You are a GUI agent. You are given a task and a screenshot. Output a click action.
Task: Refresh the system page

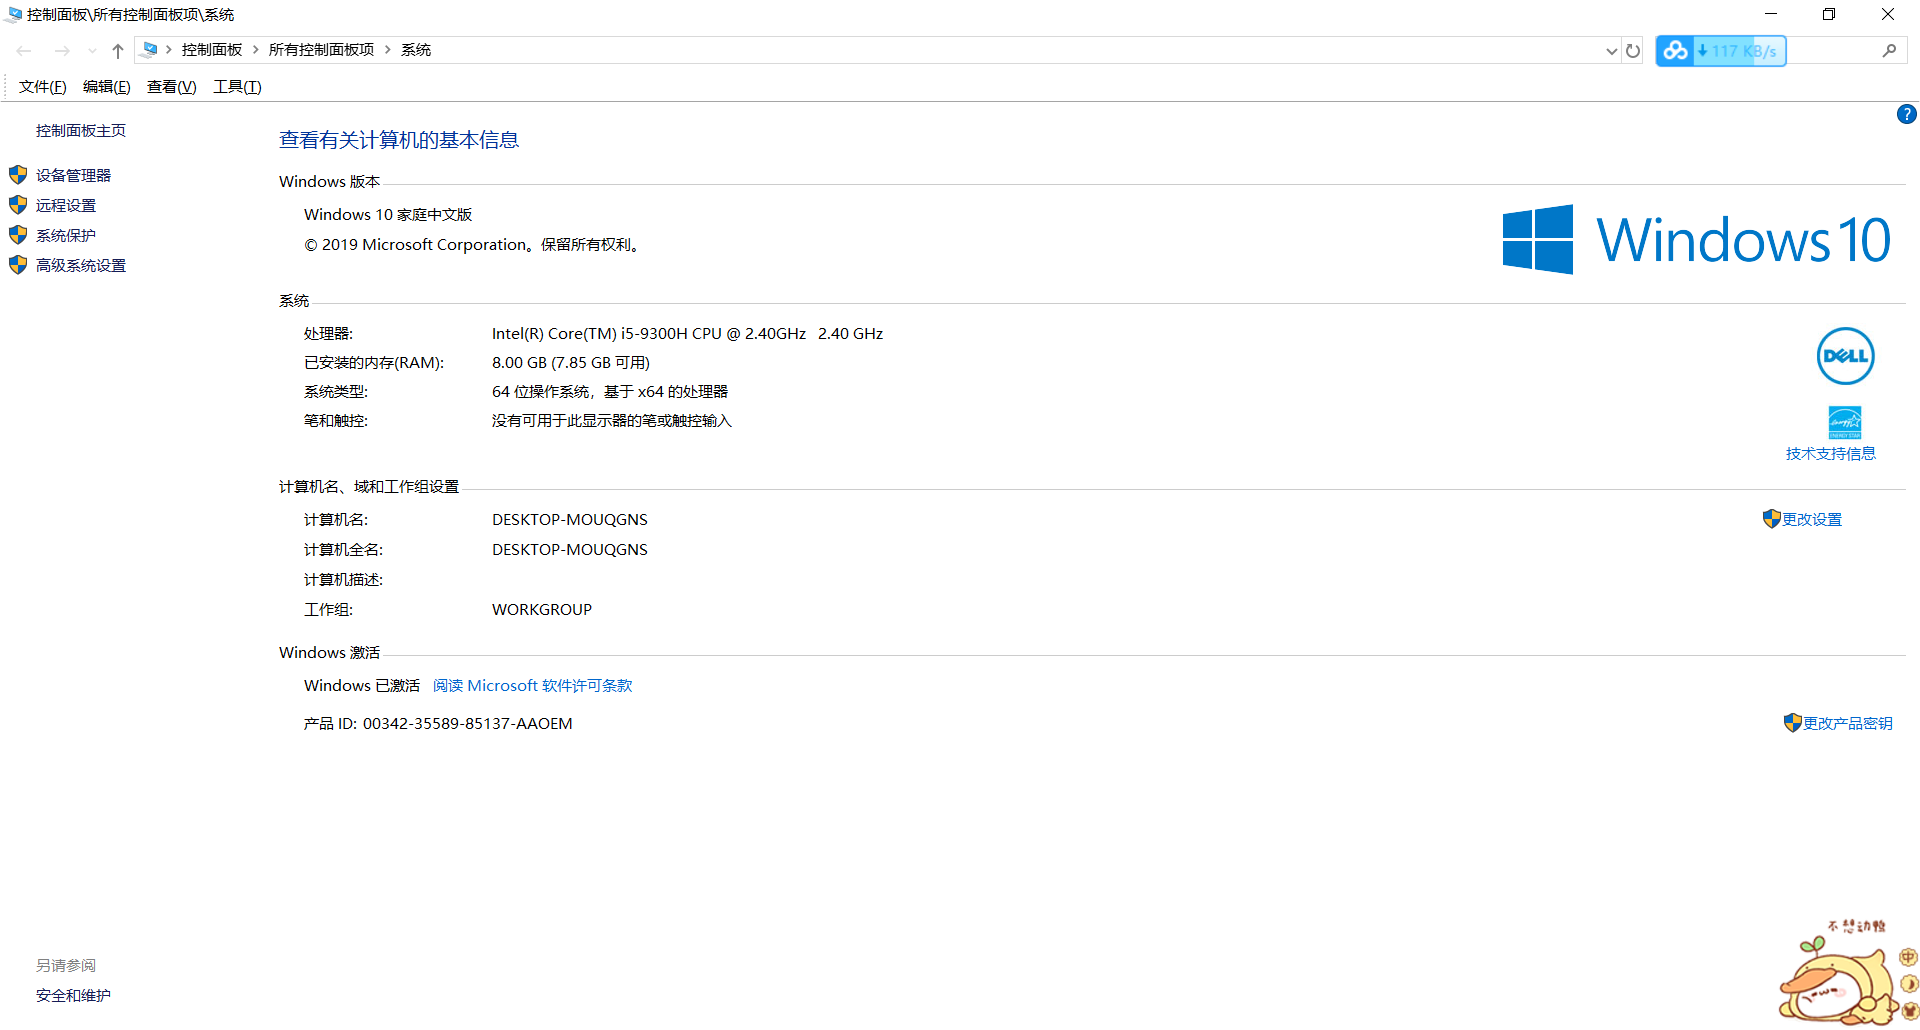[1633, 51]
